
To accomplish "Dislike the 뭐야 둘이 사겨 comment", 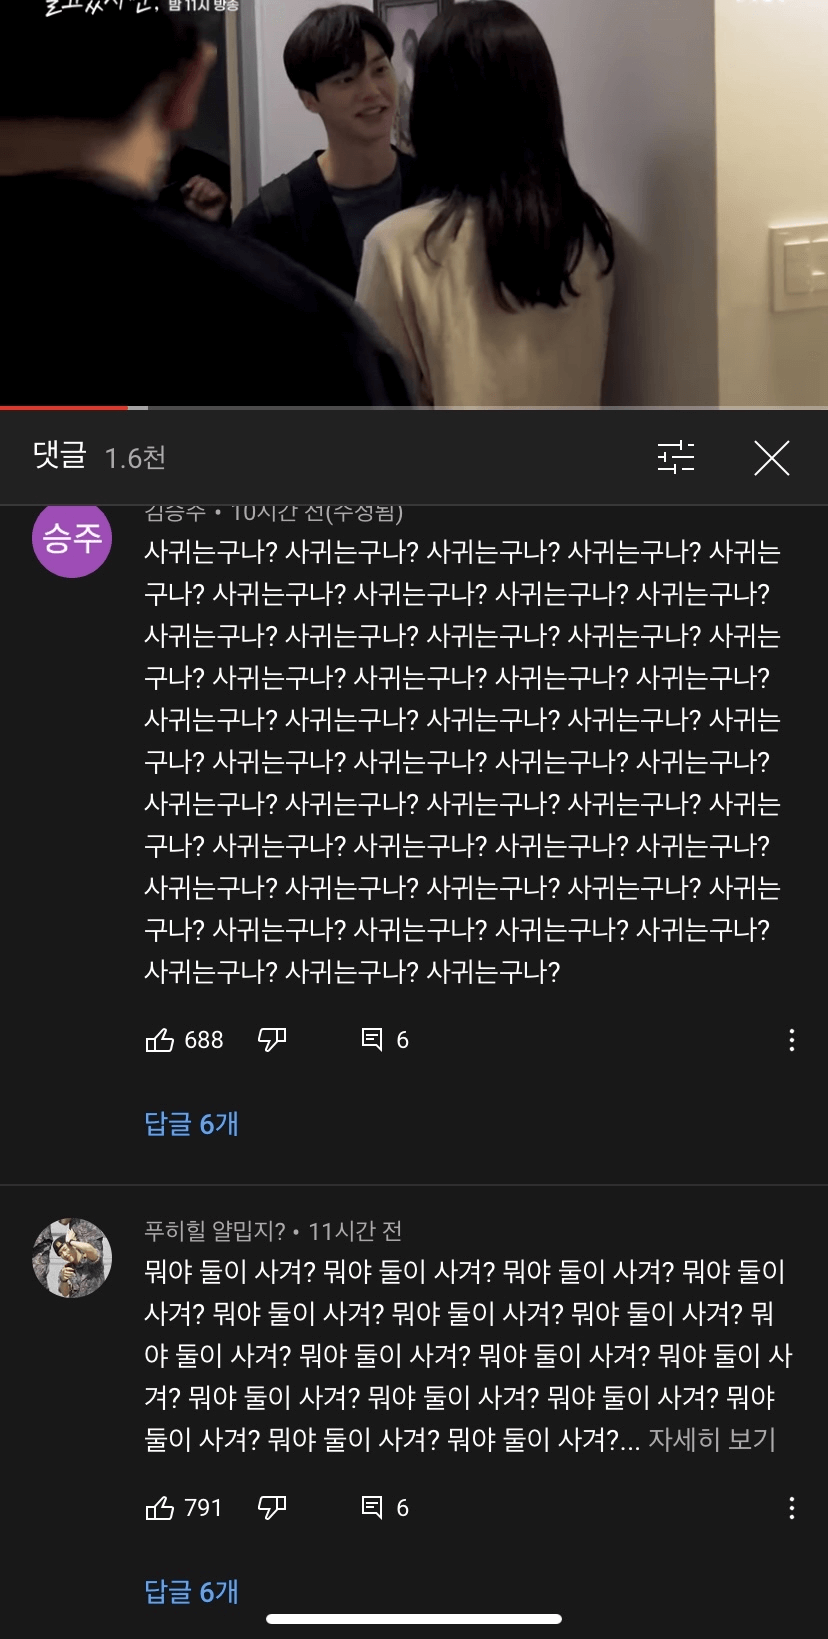I will coord(272,1508).
